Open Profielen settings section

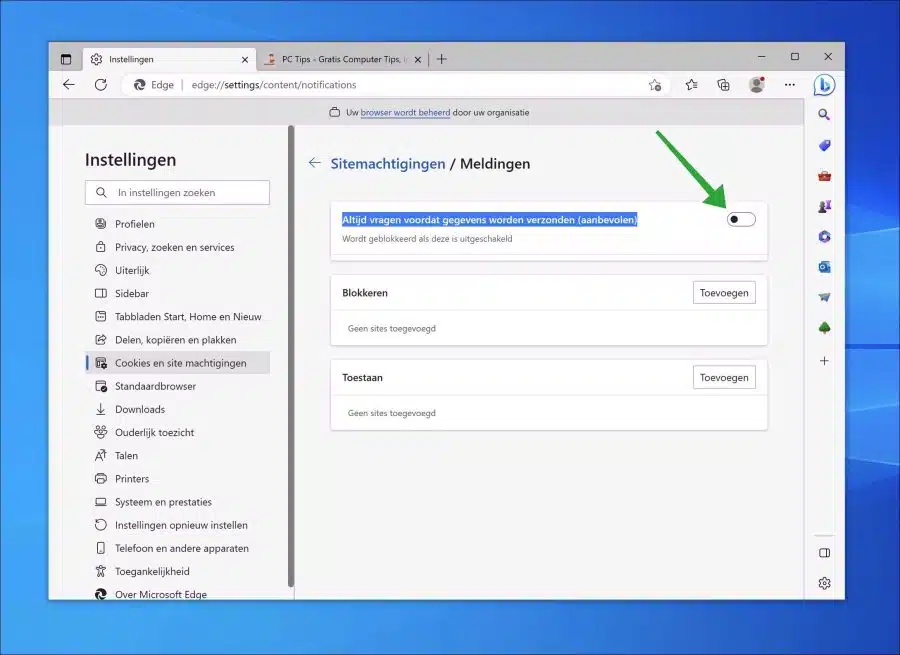pyautogui.click(x=178, y=224)
